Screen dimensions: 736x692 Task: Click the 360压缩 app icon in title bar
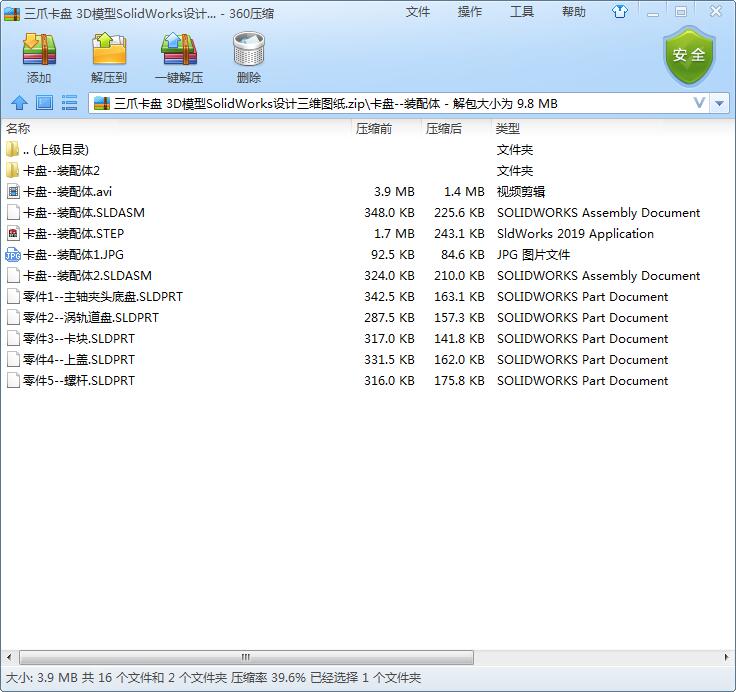tap(12, 14)
